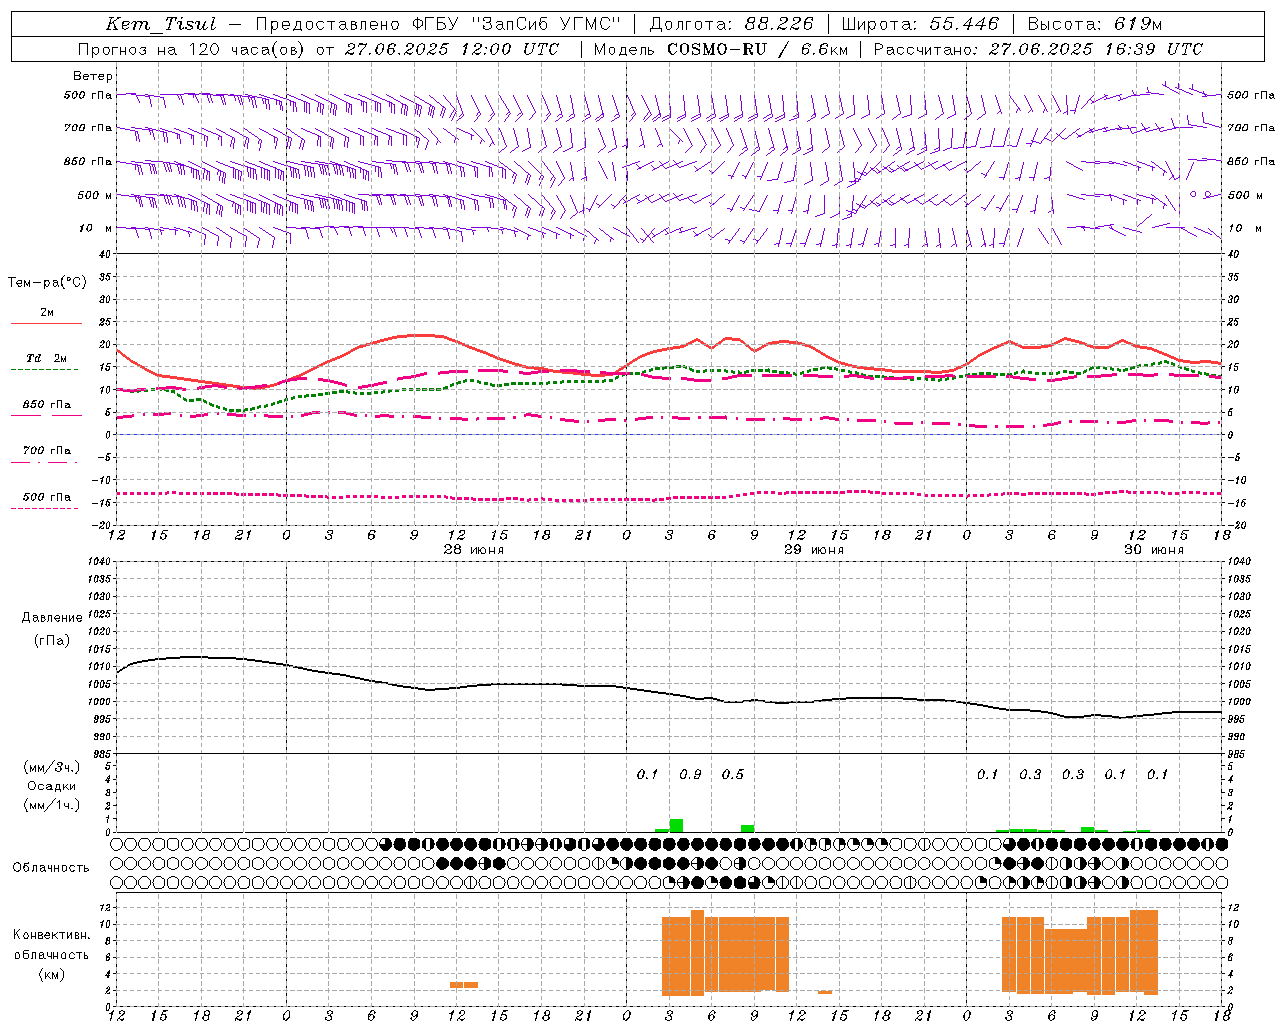Click the 'Осадки' precipitation label

click(x=52, y=786)
